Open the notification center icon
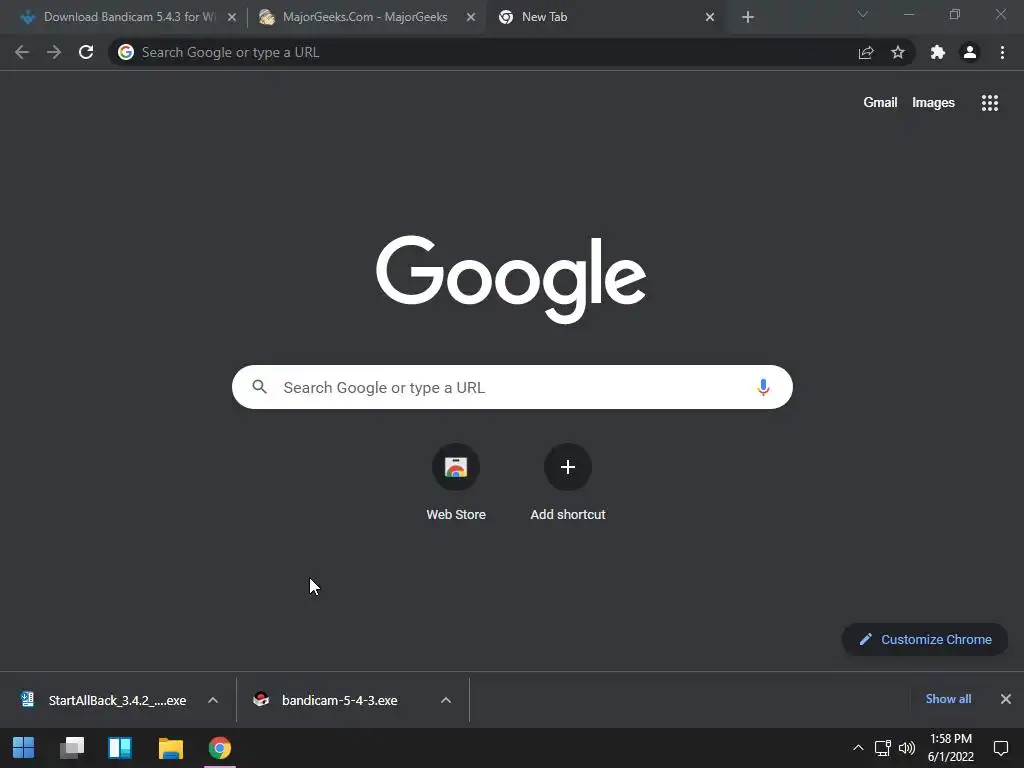Image resolution: width=1024 pixels, height=768 pixels. click(x=1000, y=748)
